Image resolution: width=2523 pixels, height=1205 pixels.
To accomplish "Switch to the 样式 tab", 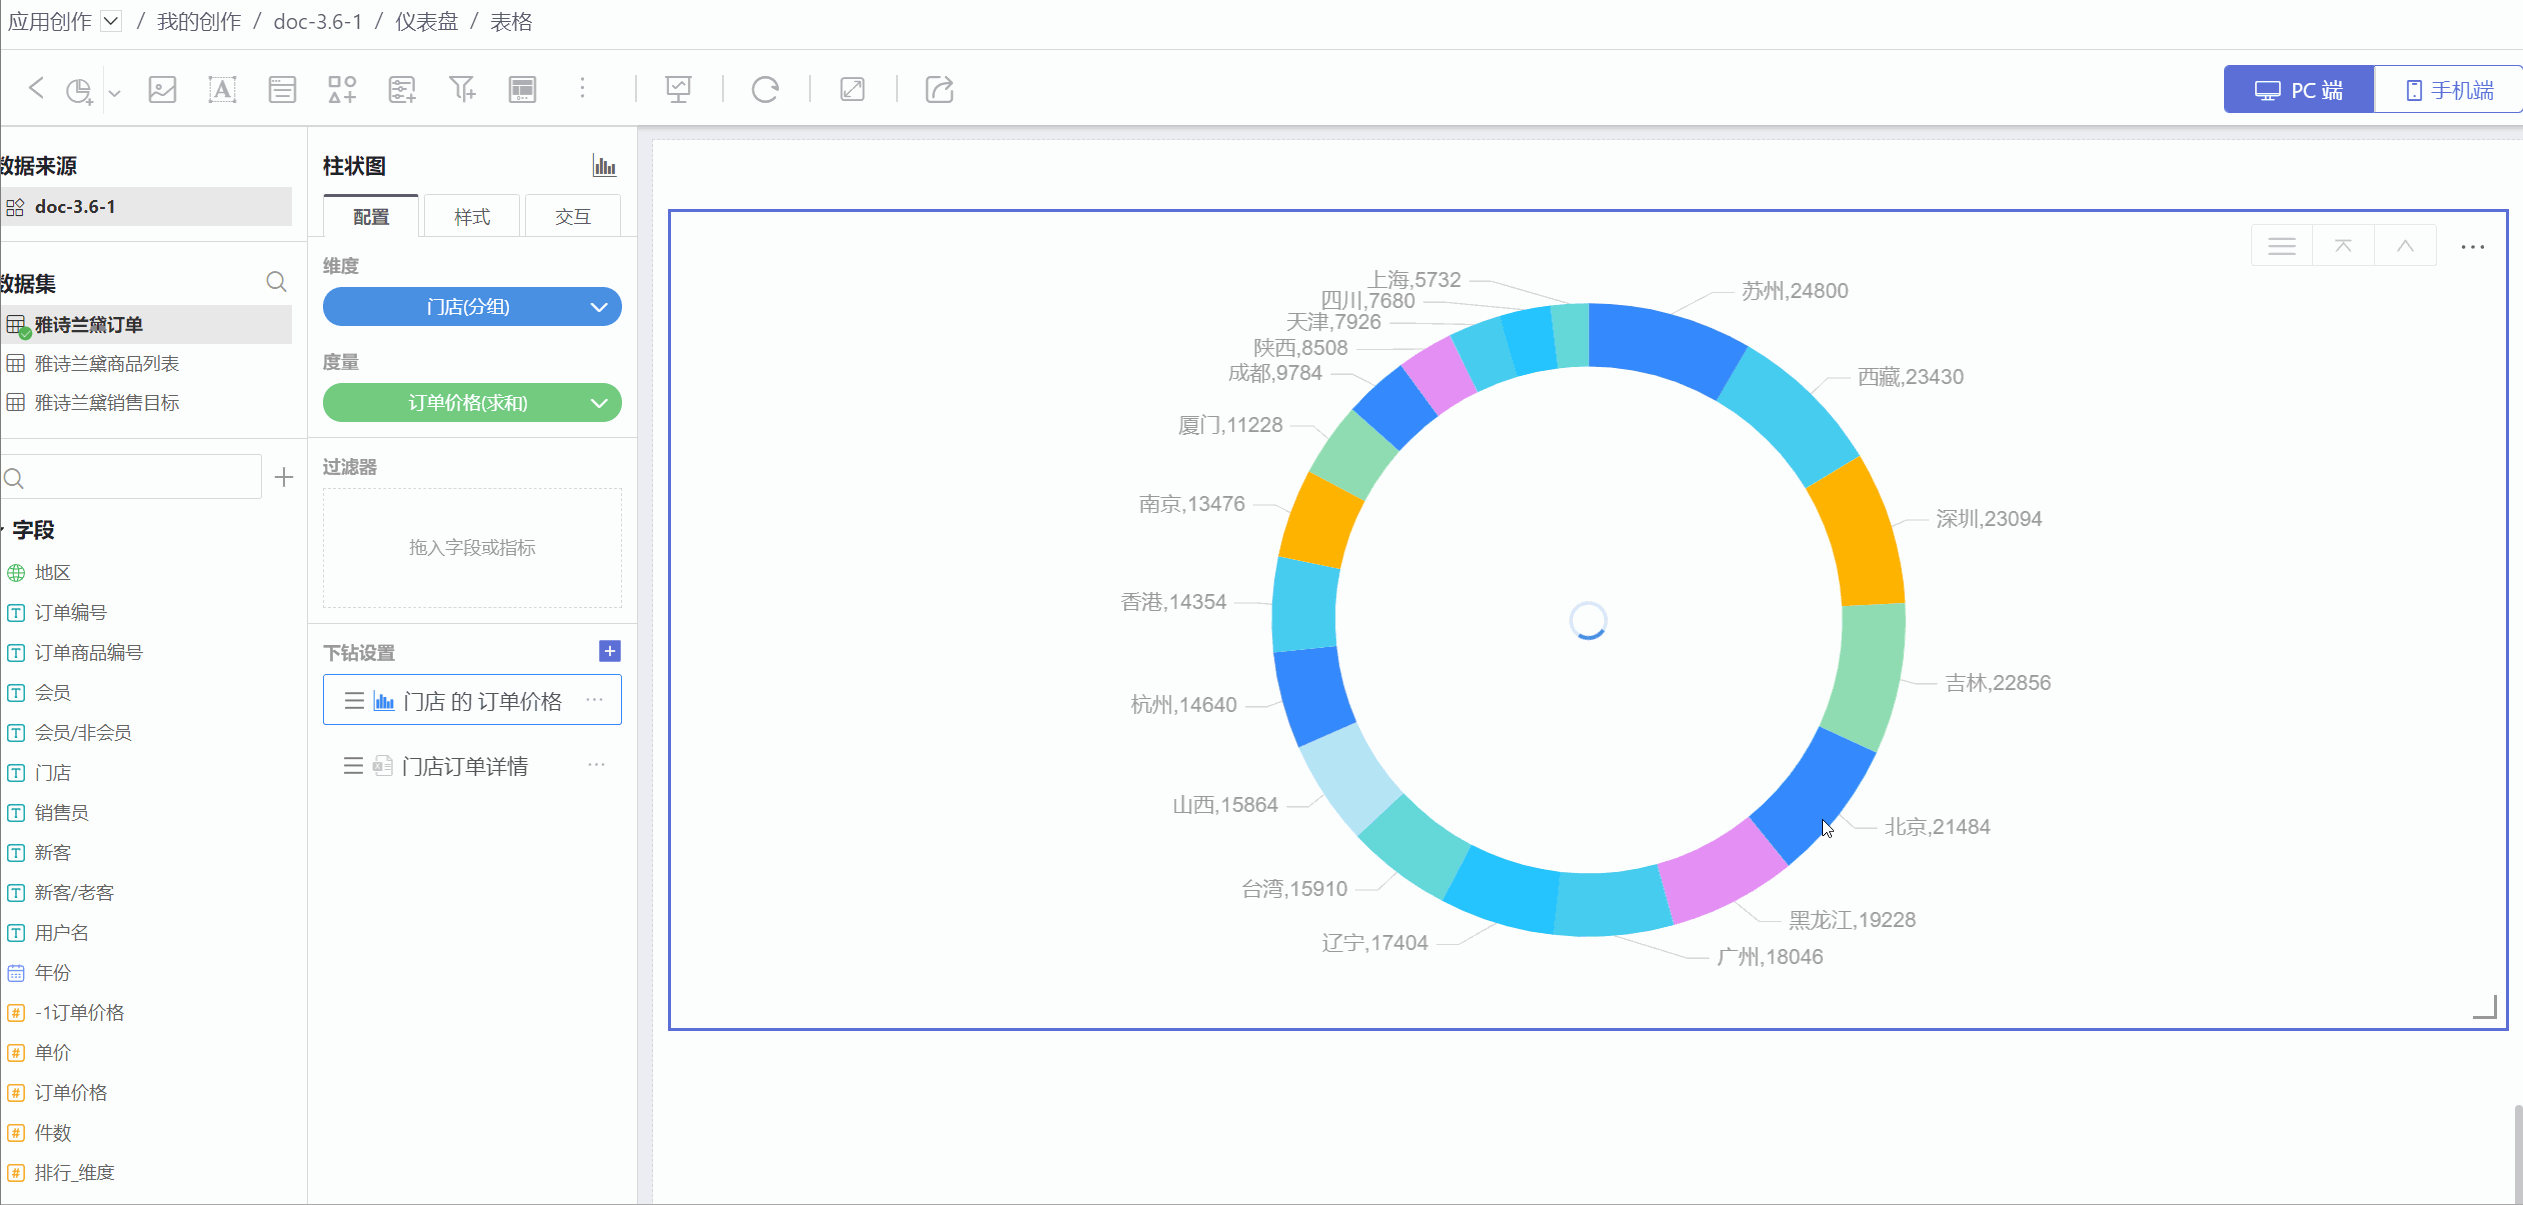I will pos(472,217).
